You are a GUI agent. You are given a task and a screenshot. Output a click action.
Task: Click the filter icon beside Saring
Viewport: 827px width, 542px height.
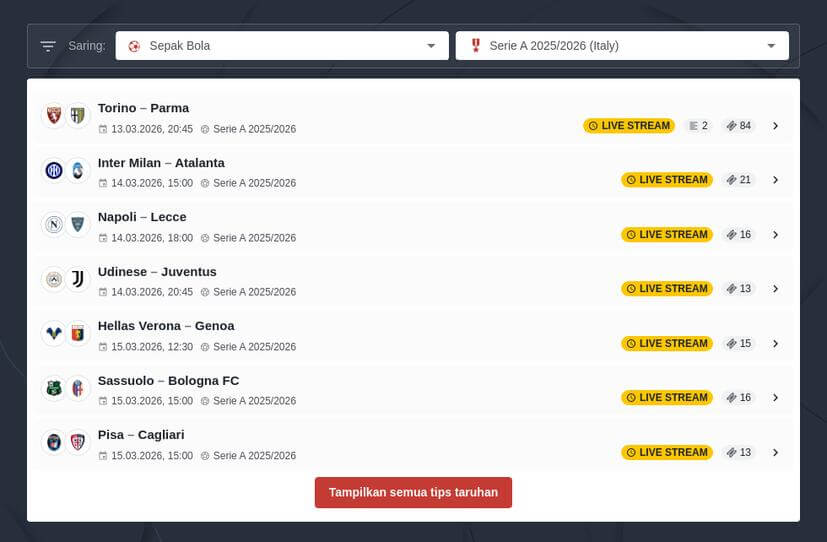48,46
